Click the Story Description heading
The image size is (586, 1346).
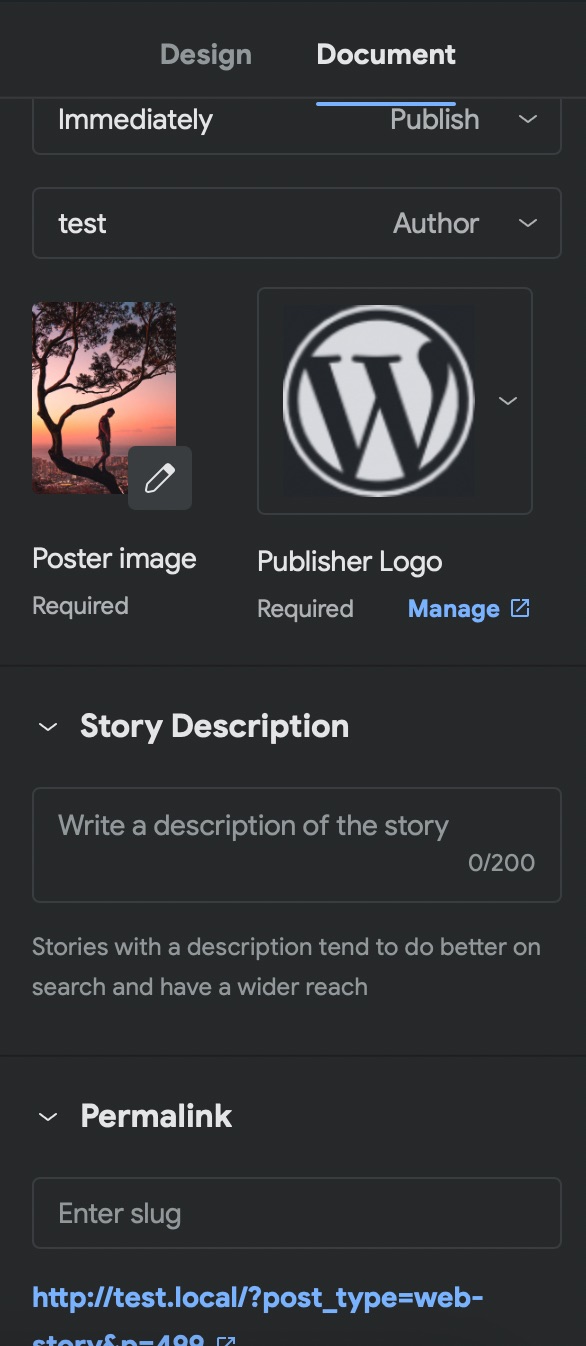[214, 726]
